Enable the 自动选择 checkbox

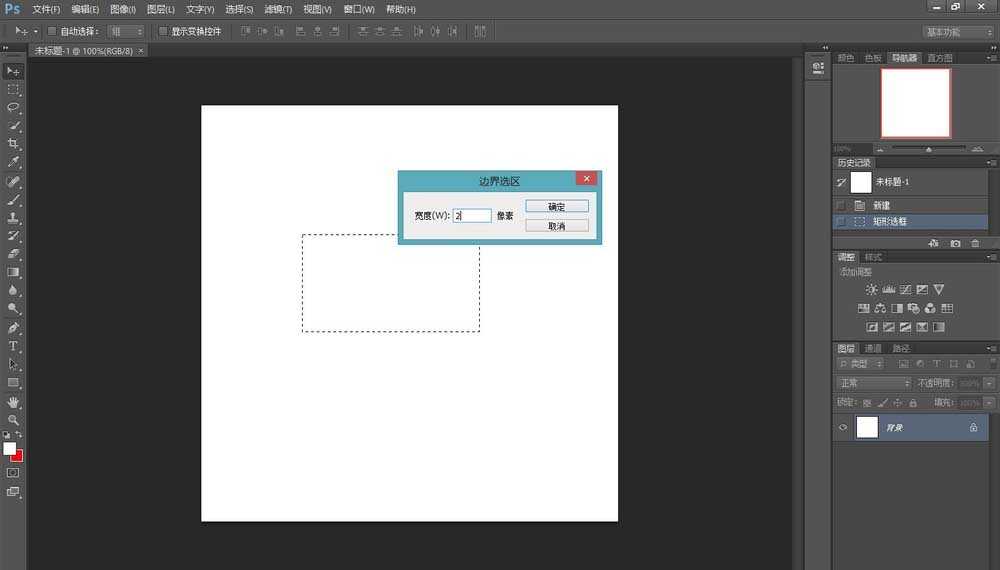pyautogui.click(x=52, y=32)
